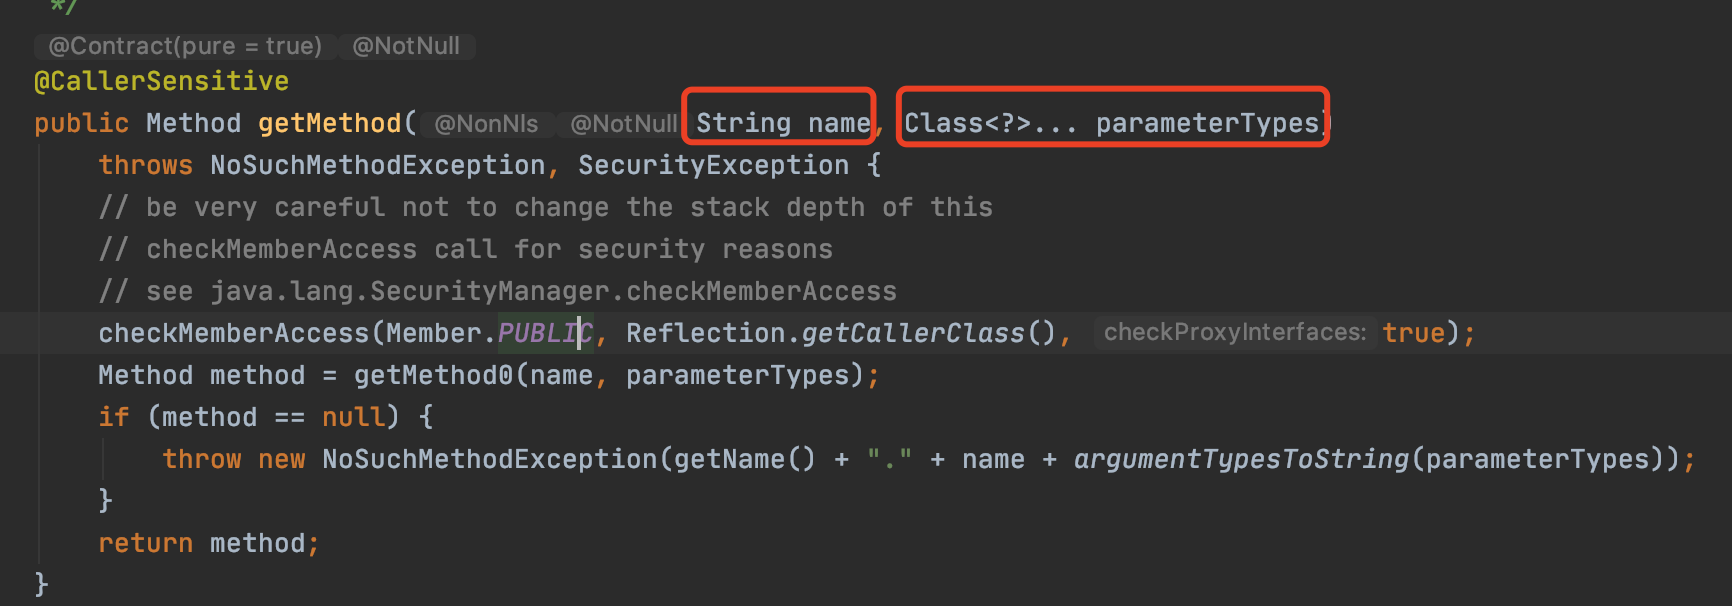Click the getName() call in the throw statement

(x=744, y=459)
